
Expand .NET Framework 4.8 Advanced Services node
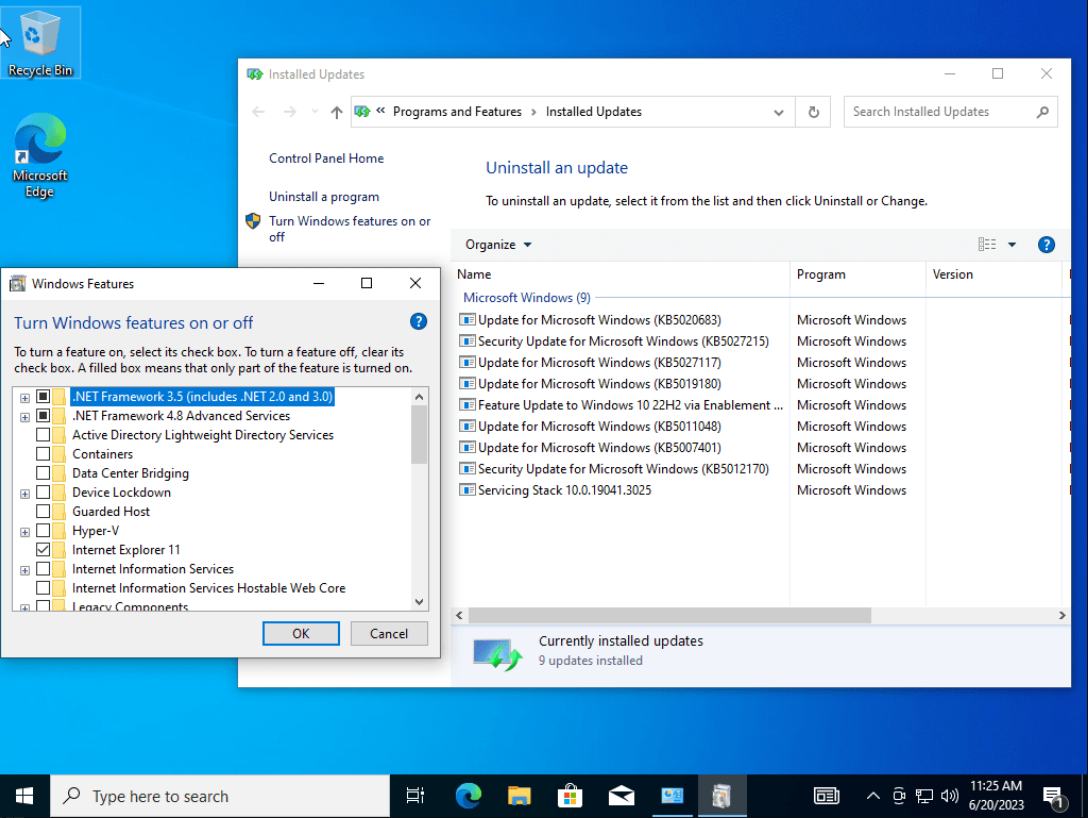pos(25,417)
